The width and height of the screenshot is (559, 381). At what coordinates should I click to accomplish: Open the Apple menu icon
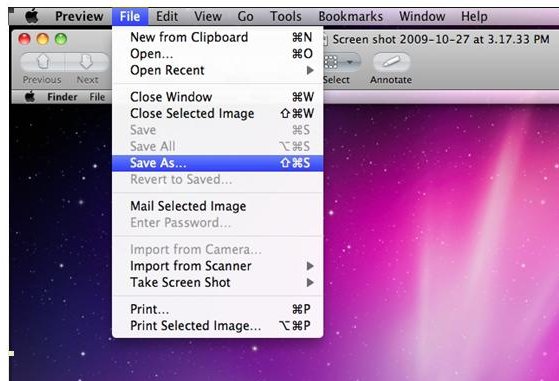(32, 16)
